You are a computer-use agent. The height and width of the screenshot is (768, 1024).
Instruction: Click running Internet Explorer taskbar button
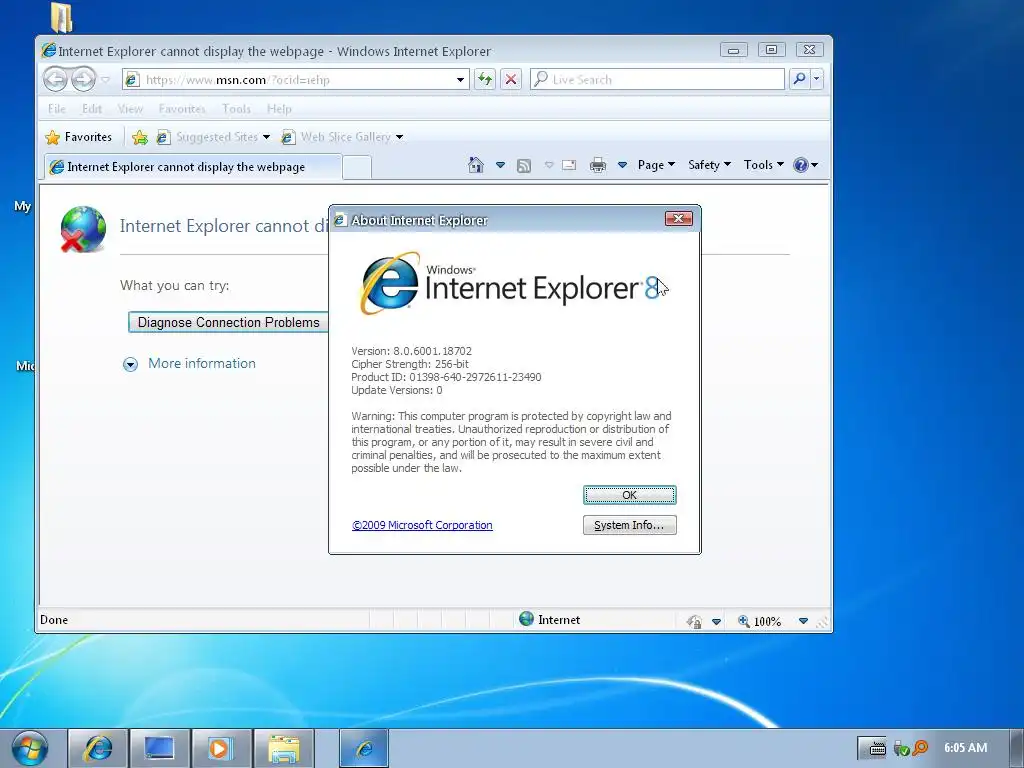[364, 748]
